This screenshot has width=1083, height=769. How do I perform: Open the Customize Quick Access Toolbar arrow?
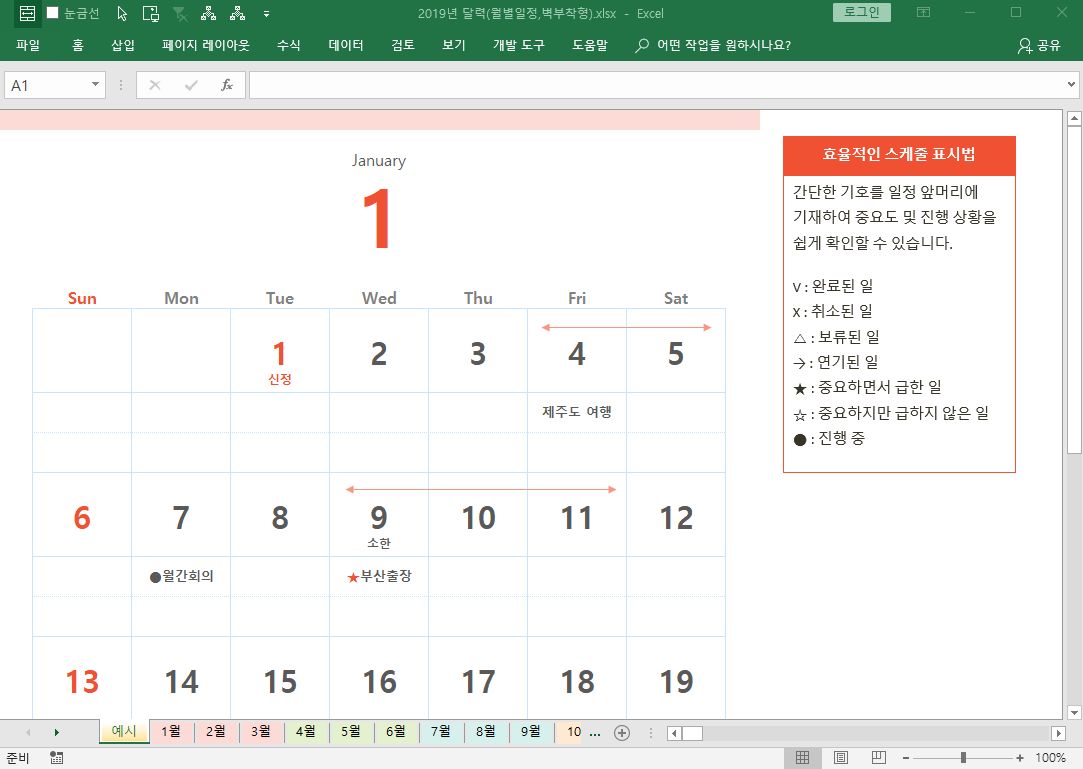[x=267, y=14]
